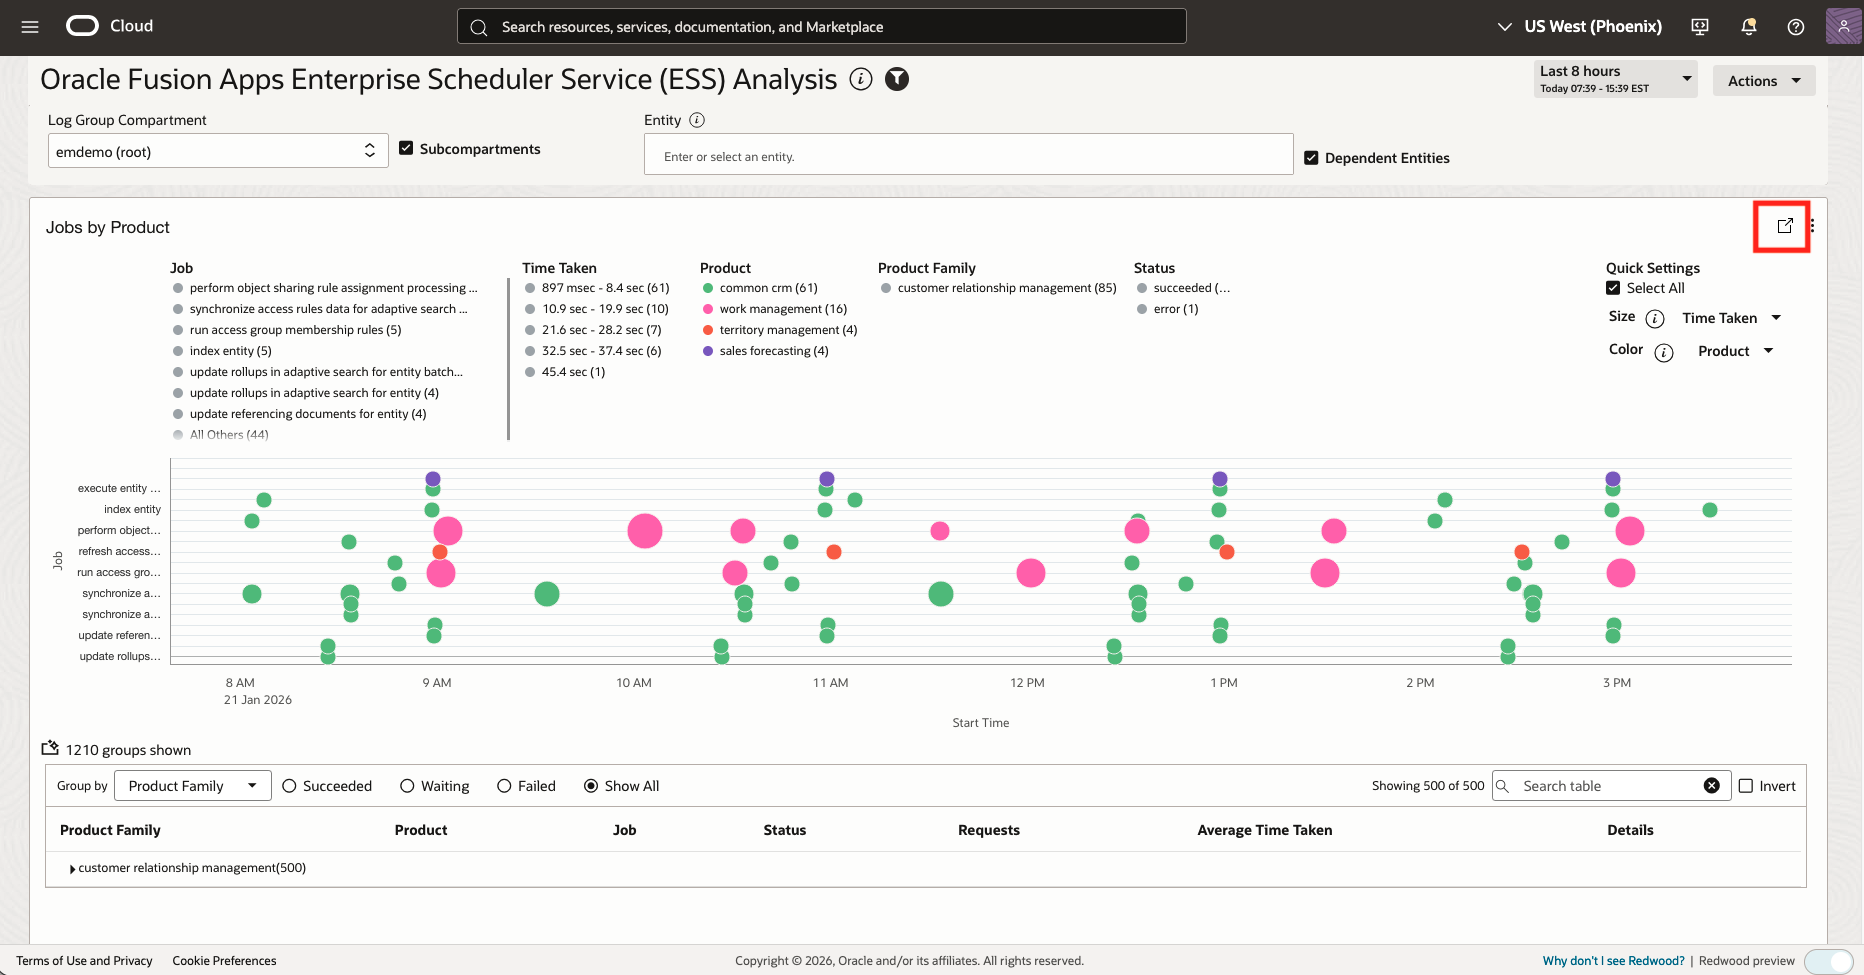Open Jobs by Product in expanded view
The image size is (1864, 975).
click(1784, 226)
